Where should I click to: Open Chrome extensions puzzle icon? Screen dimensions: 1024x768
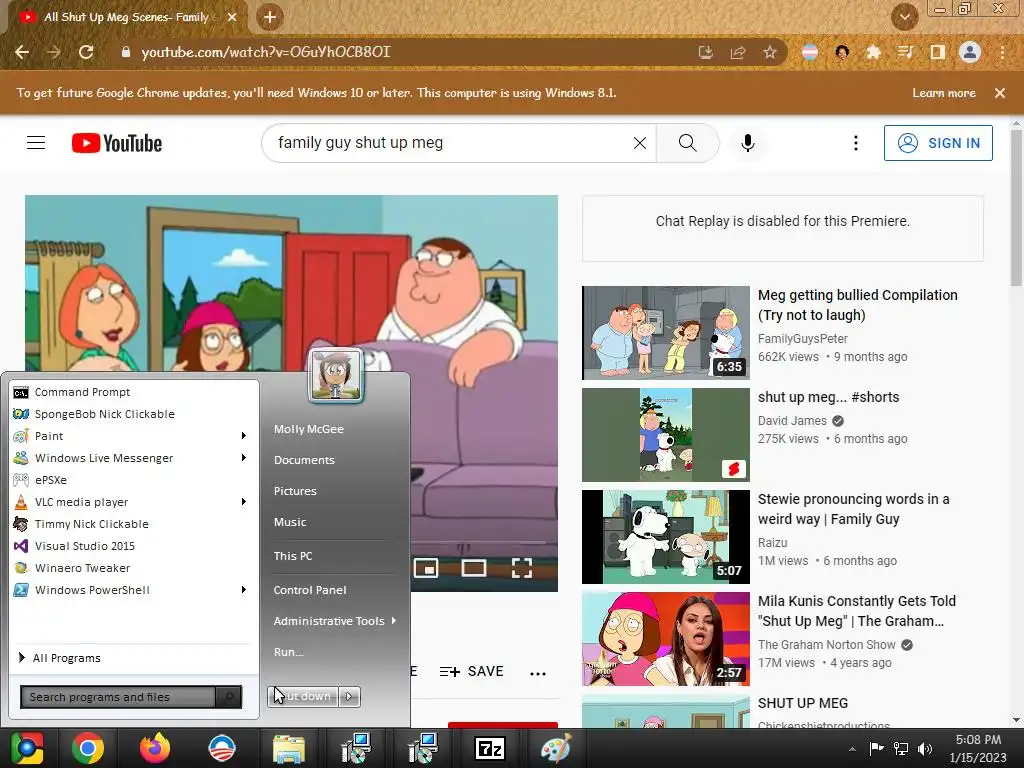tap(874, 52)
